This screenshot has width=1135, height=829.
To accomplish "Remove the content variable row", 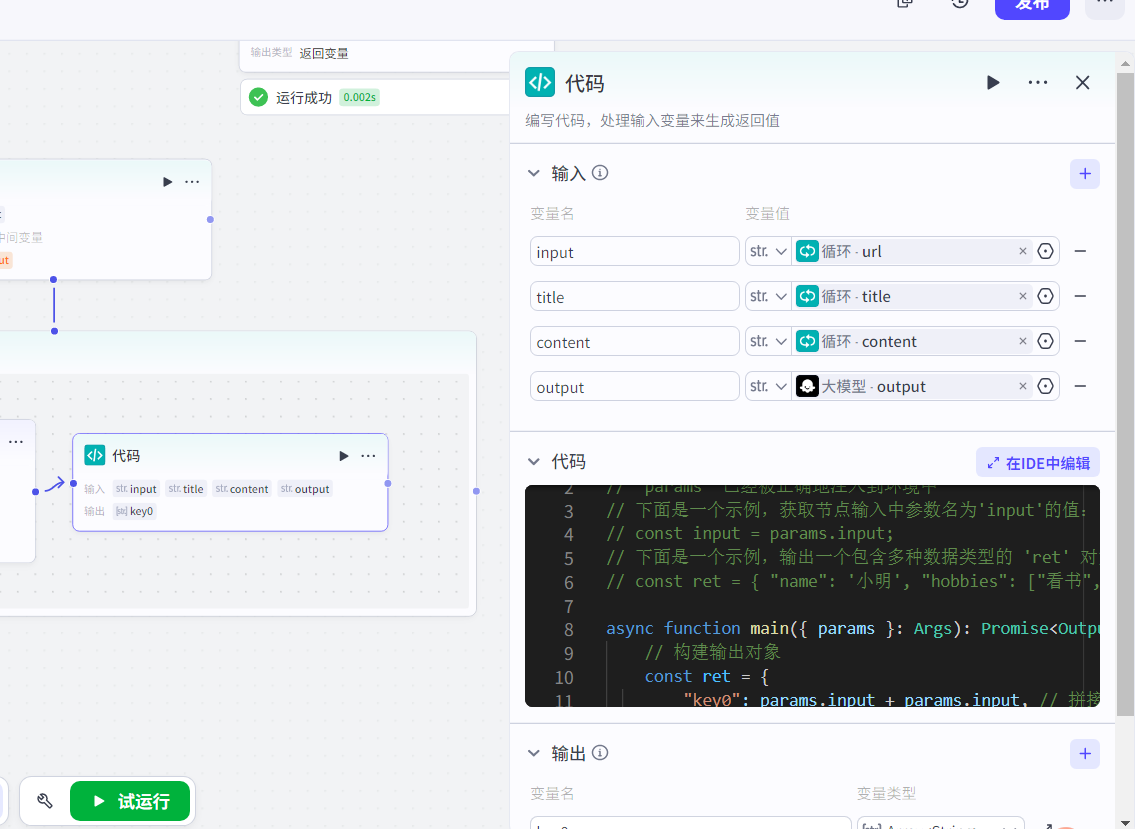I will point(1080,341).
